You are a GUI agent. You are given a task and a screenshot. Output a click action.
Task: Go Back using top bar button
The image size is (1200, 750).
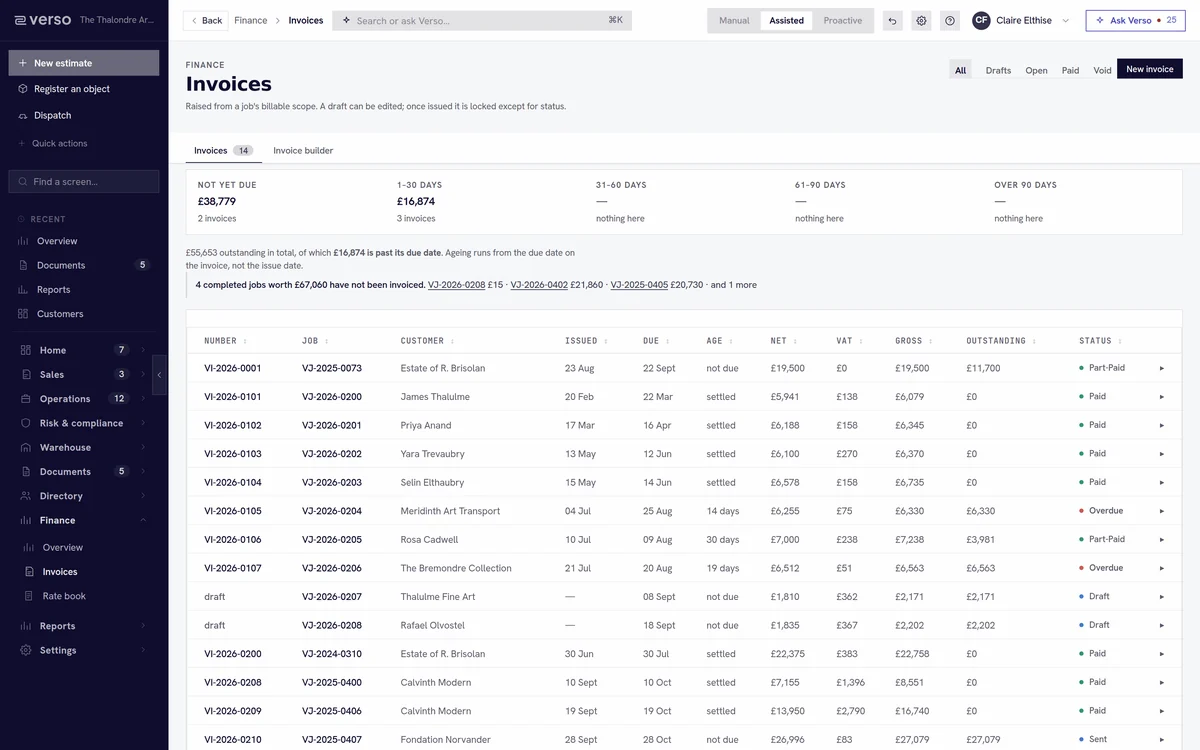205,20
